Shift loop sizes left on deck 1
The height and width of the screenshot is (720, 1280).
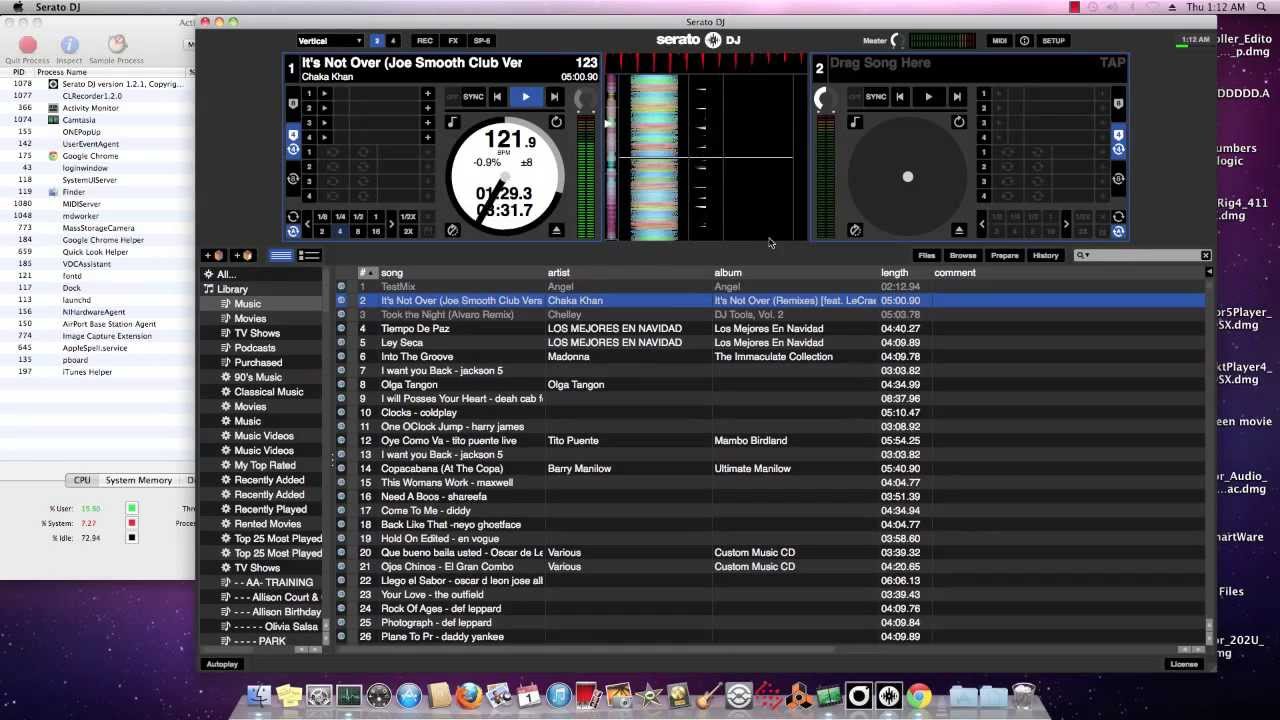[x=308, y=224]
